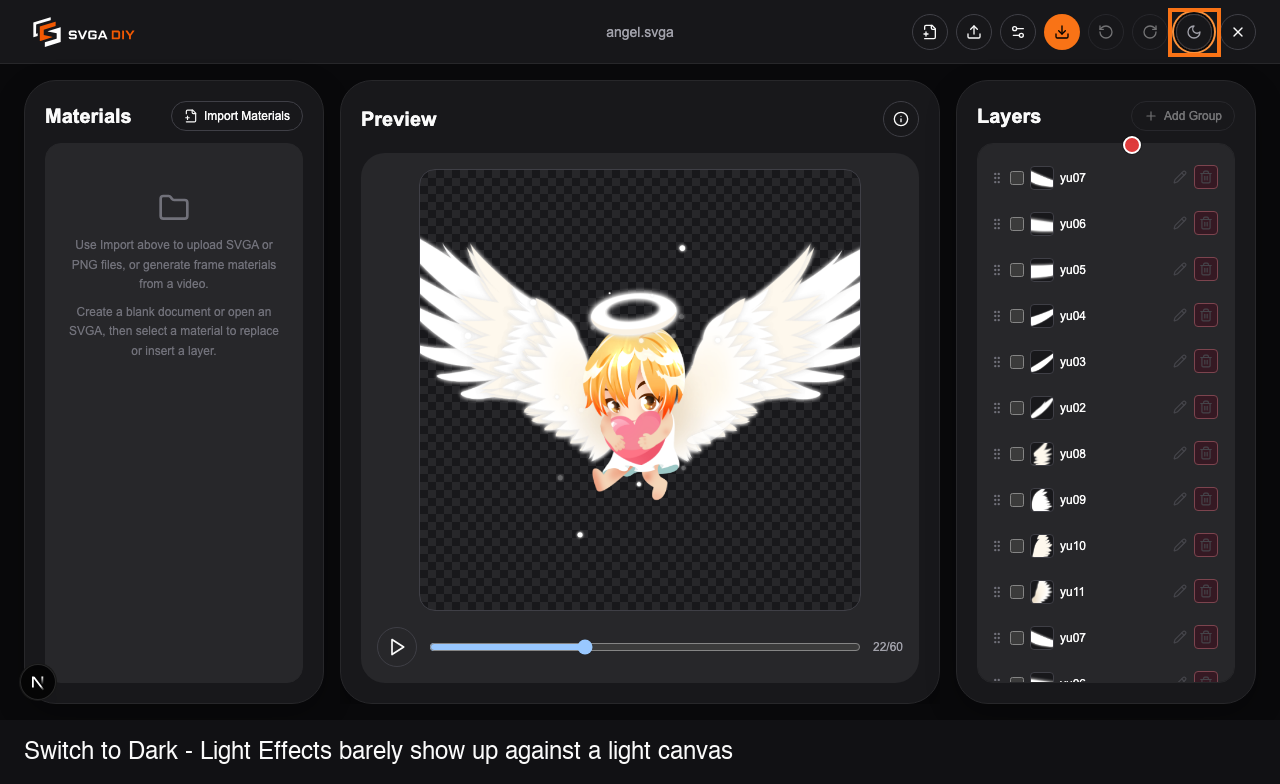
Task: Delete layer yu02 with its trash icon
Action: tap(1206, 407)
